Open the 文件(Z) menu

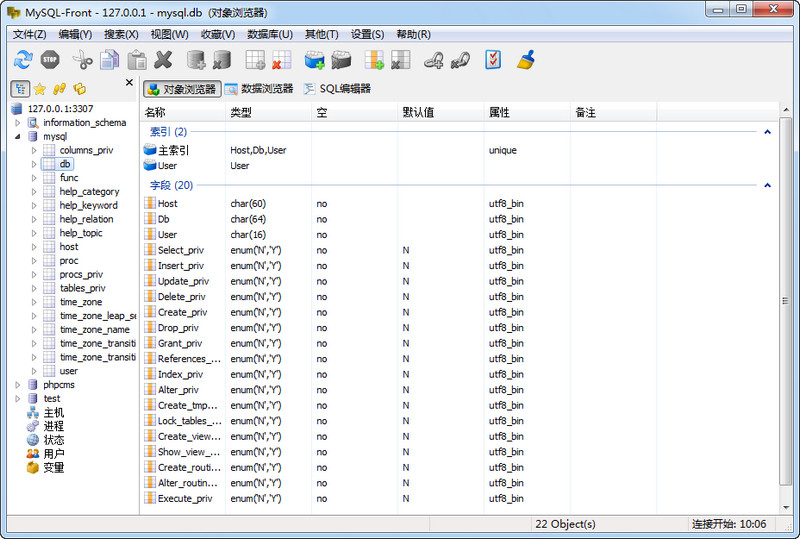(x=29, y=34)
